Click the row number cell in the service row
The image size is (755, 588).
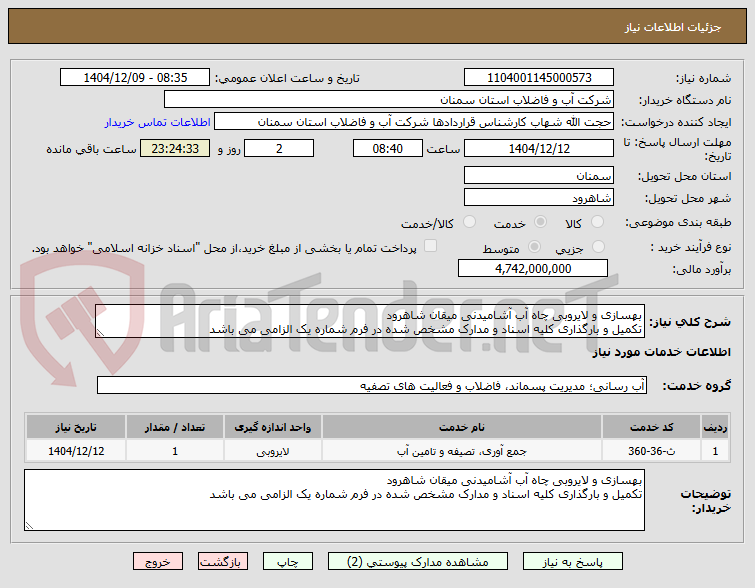715,451
